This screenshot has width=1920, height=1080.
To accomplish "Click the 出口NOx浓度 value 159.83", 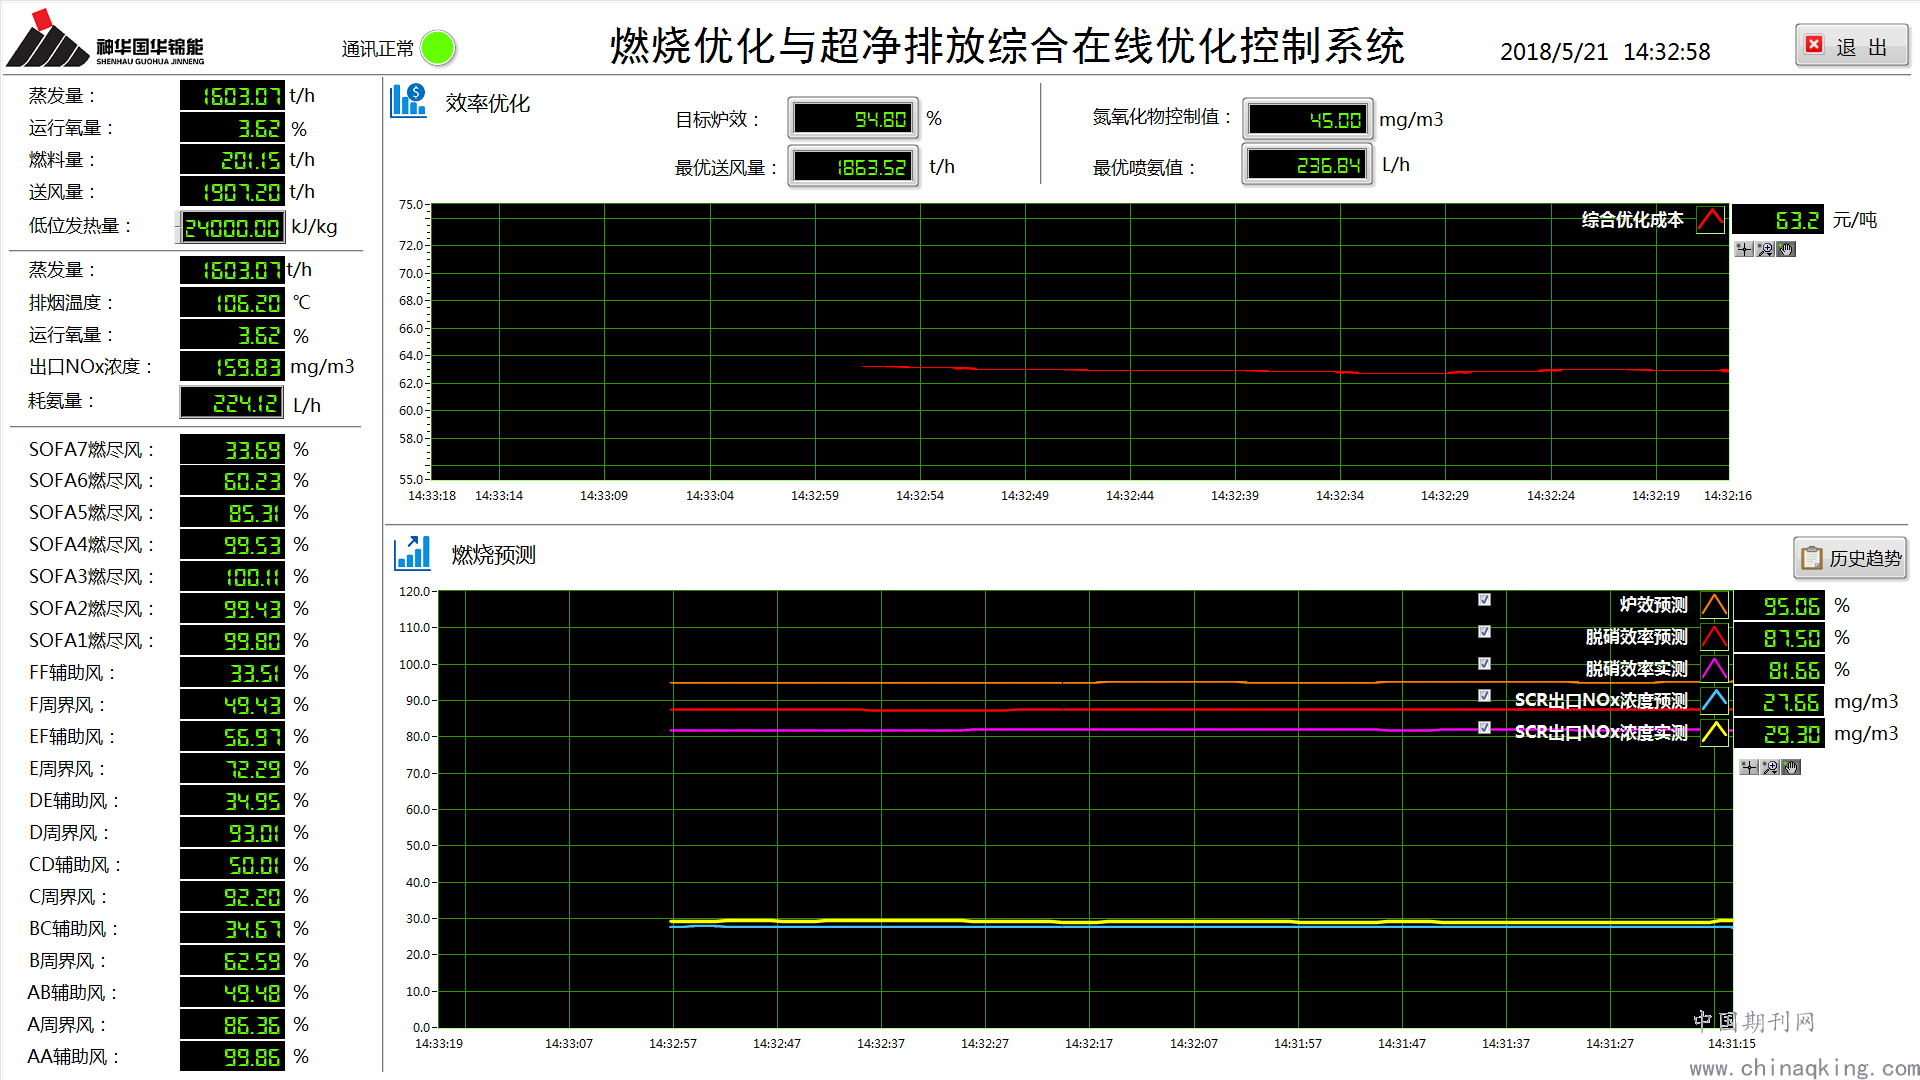I will (x=232, y=367).
